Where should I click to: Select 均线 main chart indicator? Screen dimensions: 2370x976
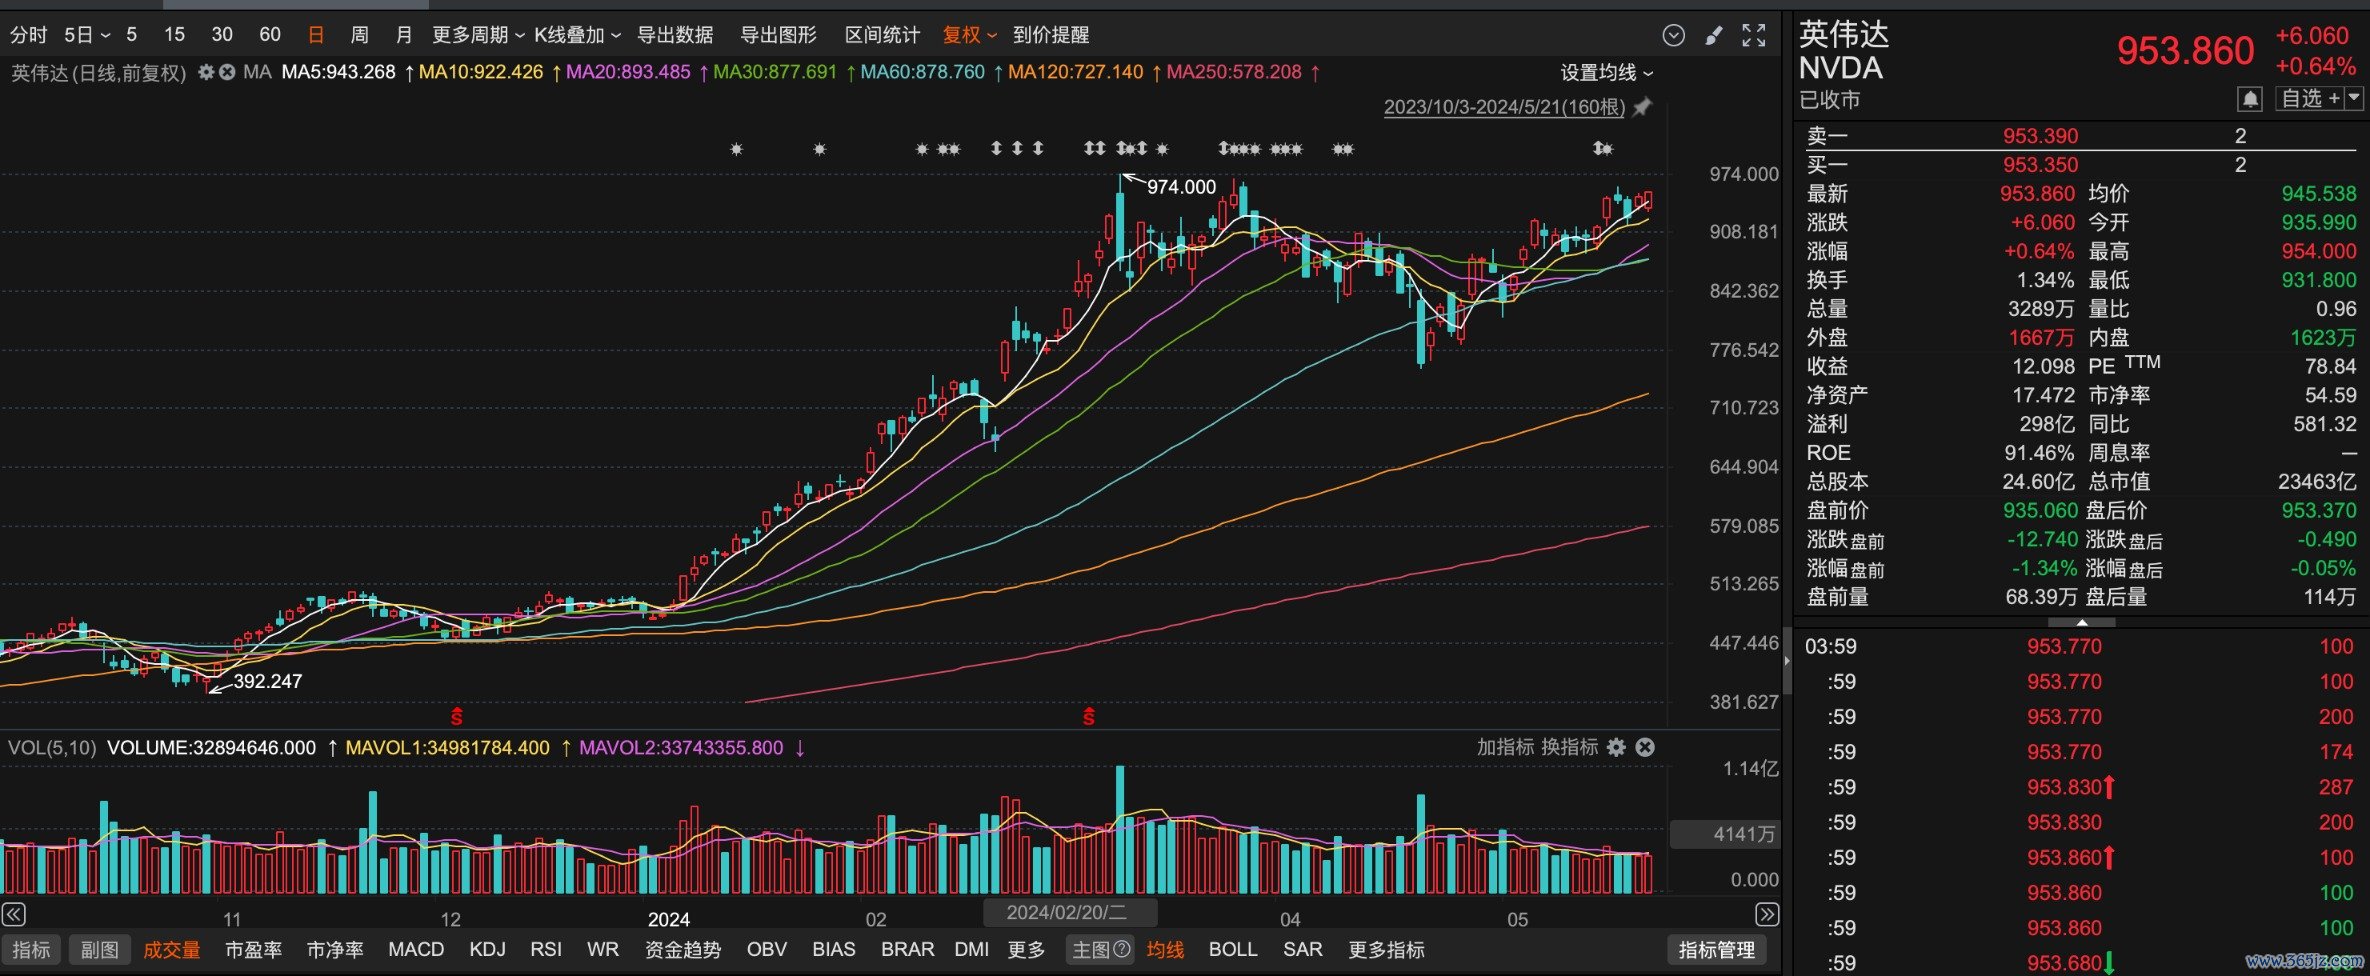point(1165,950)
